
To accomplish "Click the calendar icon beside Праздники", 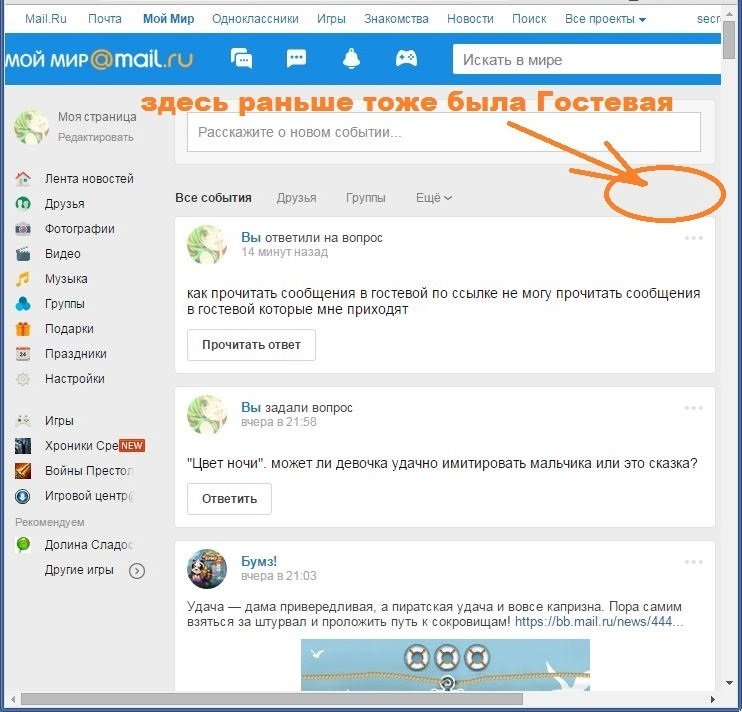I will click(x=23, y=354).
